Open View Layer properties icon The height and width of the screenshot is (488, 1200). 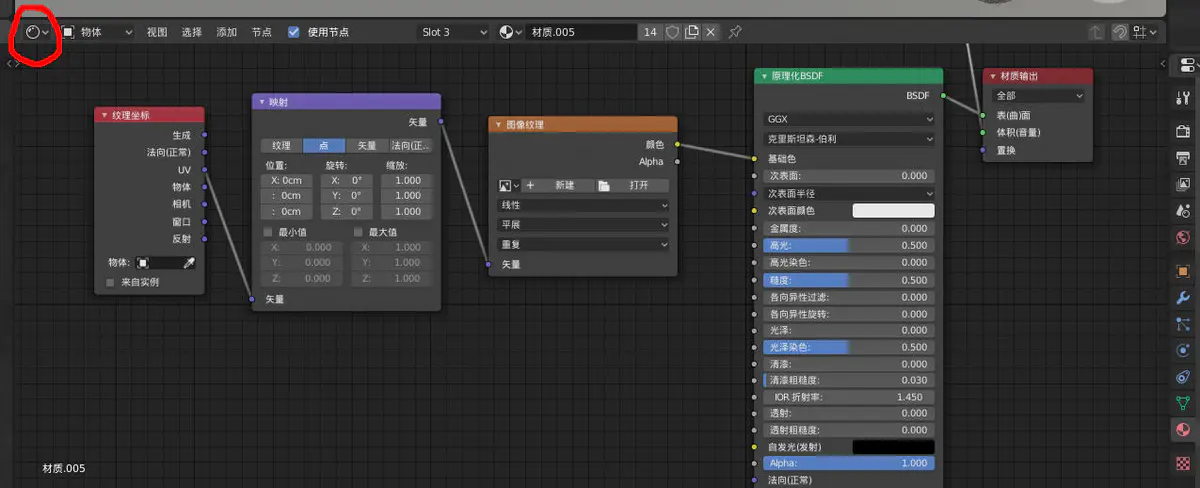coord(1183,184)
